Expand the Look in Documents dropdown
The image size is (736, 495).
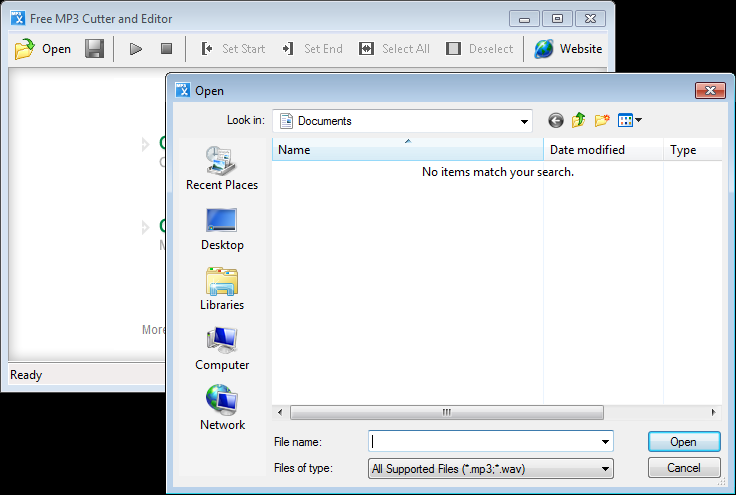click(x=524, y=121)
